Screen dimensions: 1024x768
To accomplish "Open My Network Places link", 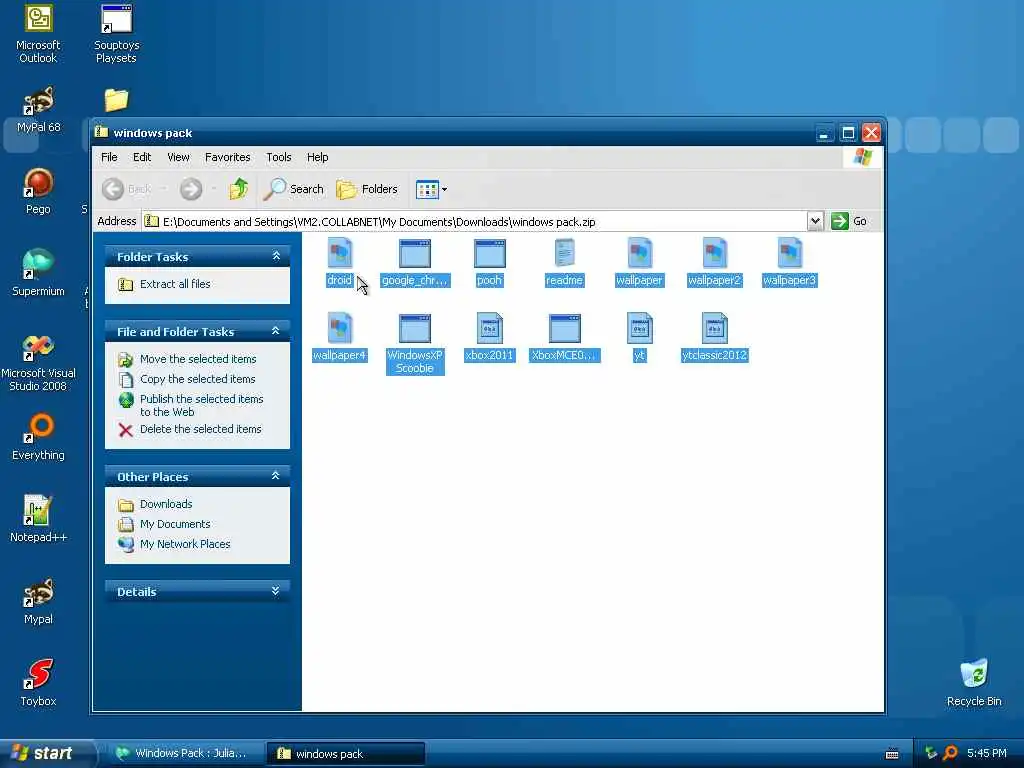I will (185, 544).
